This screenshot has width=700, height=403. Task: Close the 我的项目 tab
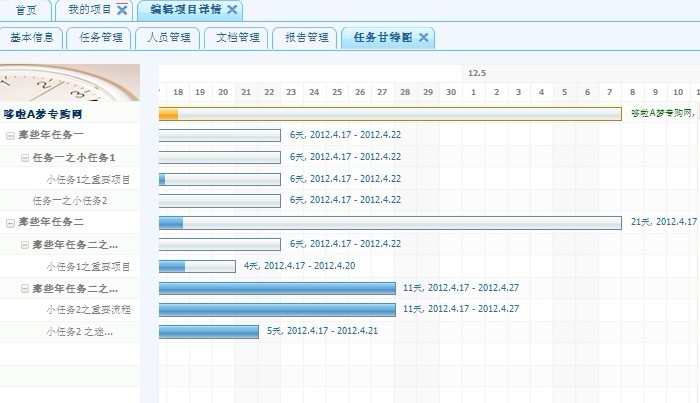(122, 10)
